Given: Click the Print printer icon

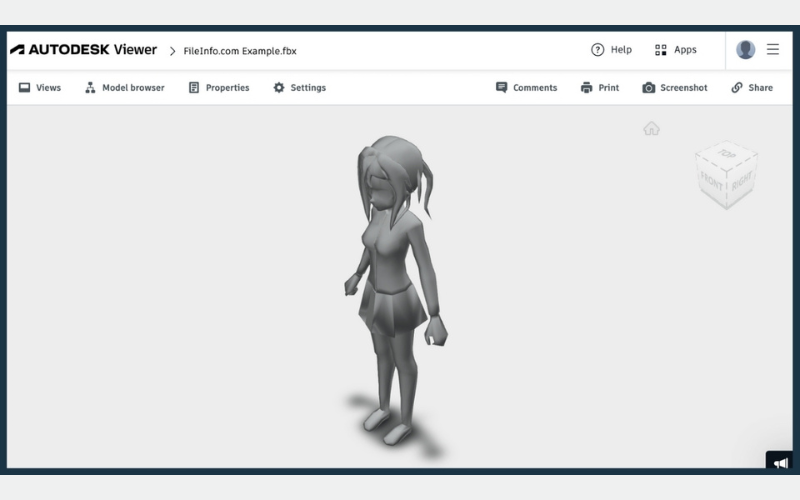Looking at the screenshot, I should pyautogui.click(x=587, y=88).
